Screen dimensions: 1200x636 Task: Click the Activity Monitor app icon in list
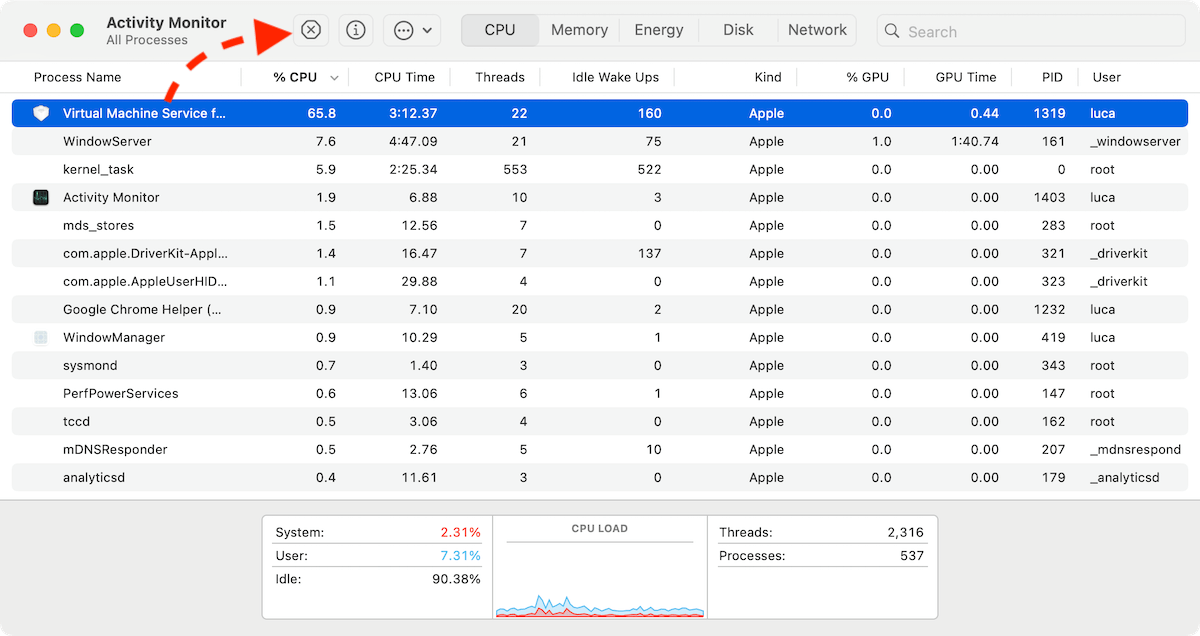click(41, 197)
